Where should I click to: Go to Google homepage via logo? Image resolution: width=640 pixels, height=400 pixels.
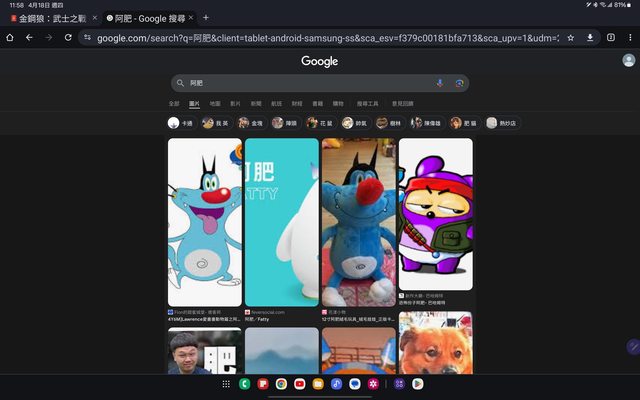point(320,61)
